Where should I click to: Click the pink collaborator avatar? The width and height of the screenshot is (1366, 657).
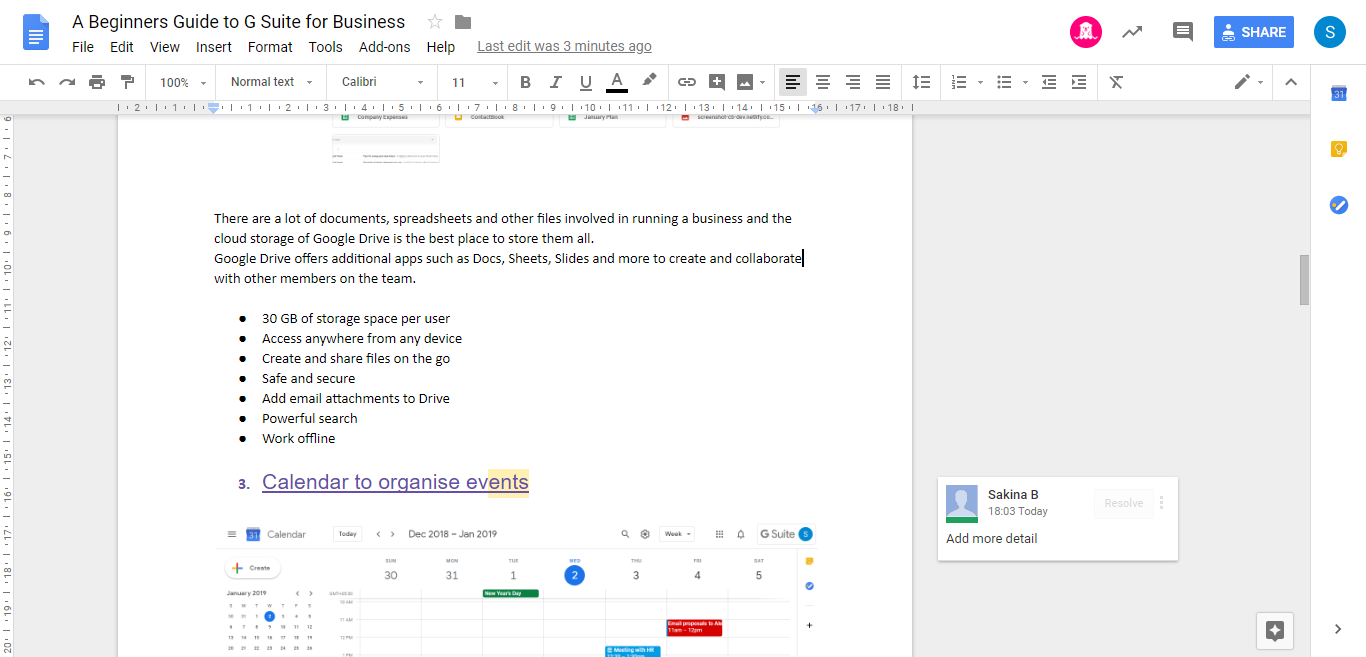(1086, 32)
